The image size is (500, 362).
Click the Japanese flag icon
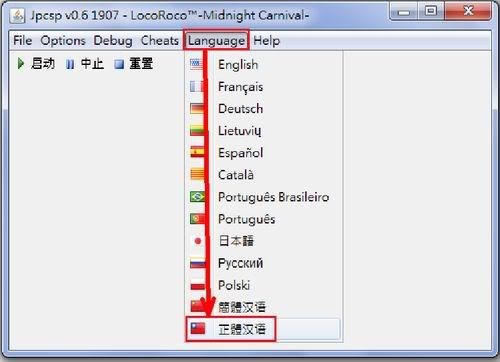click(197, 241)
